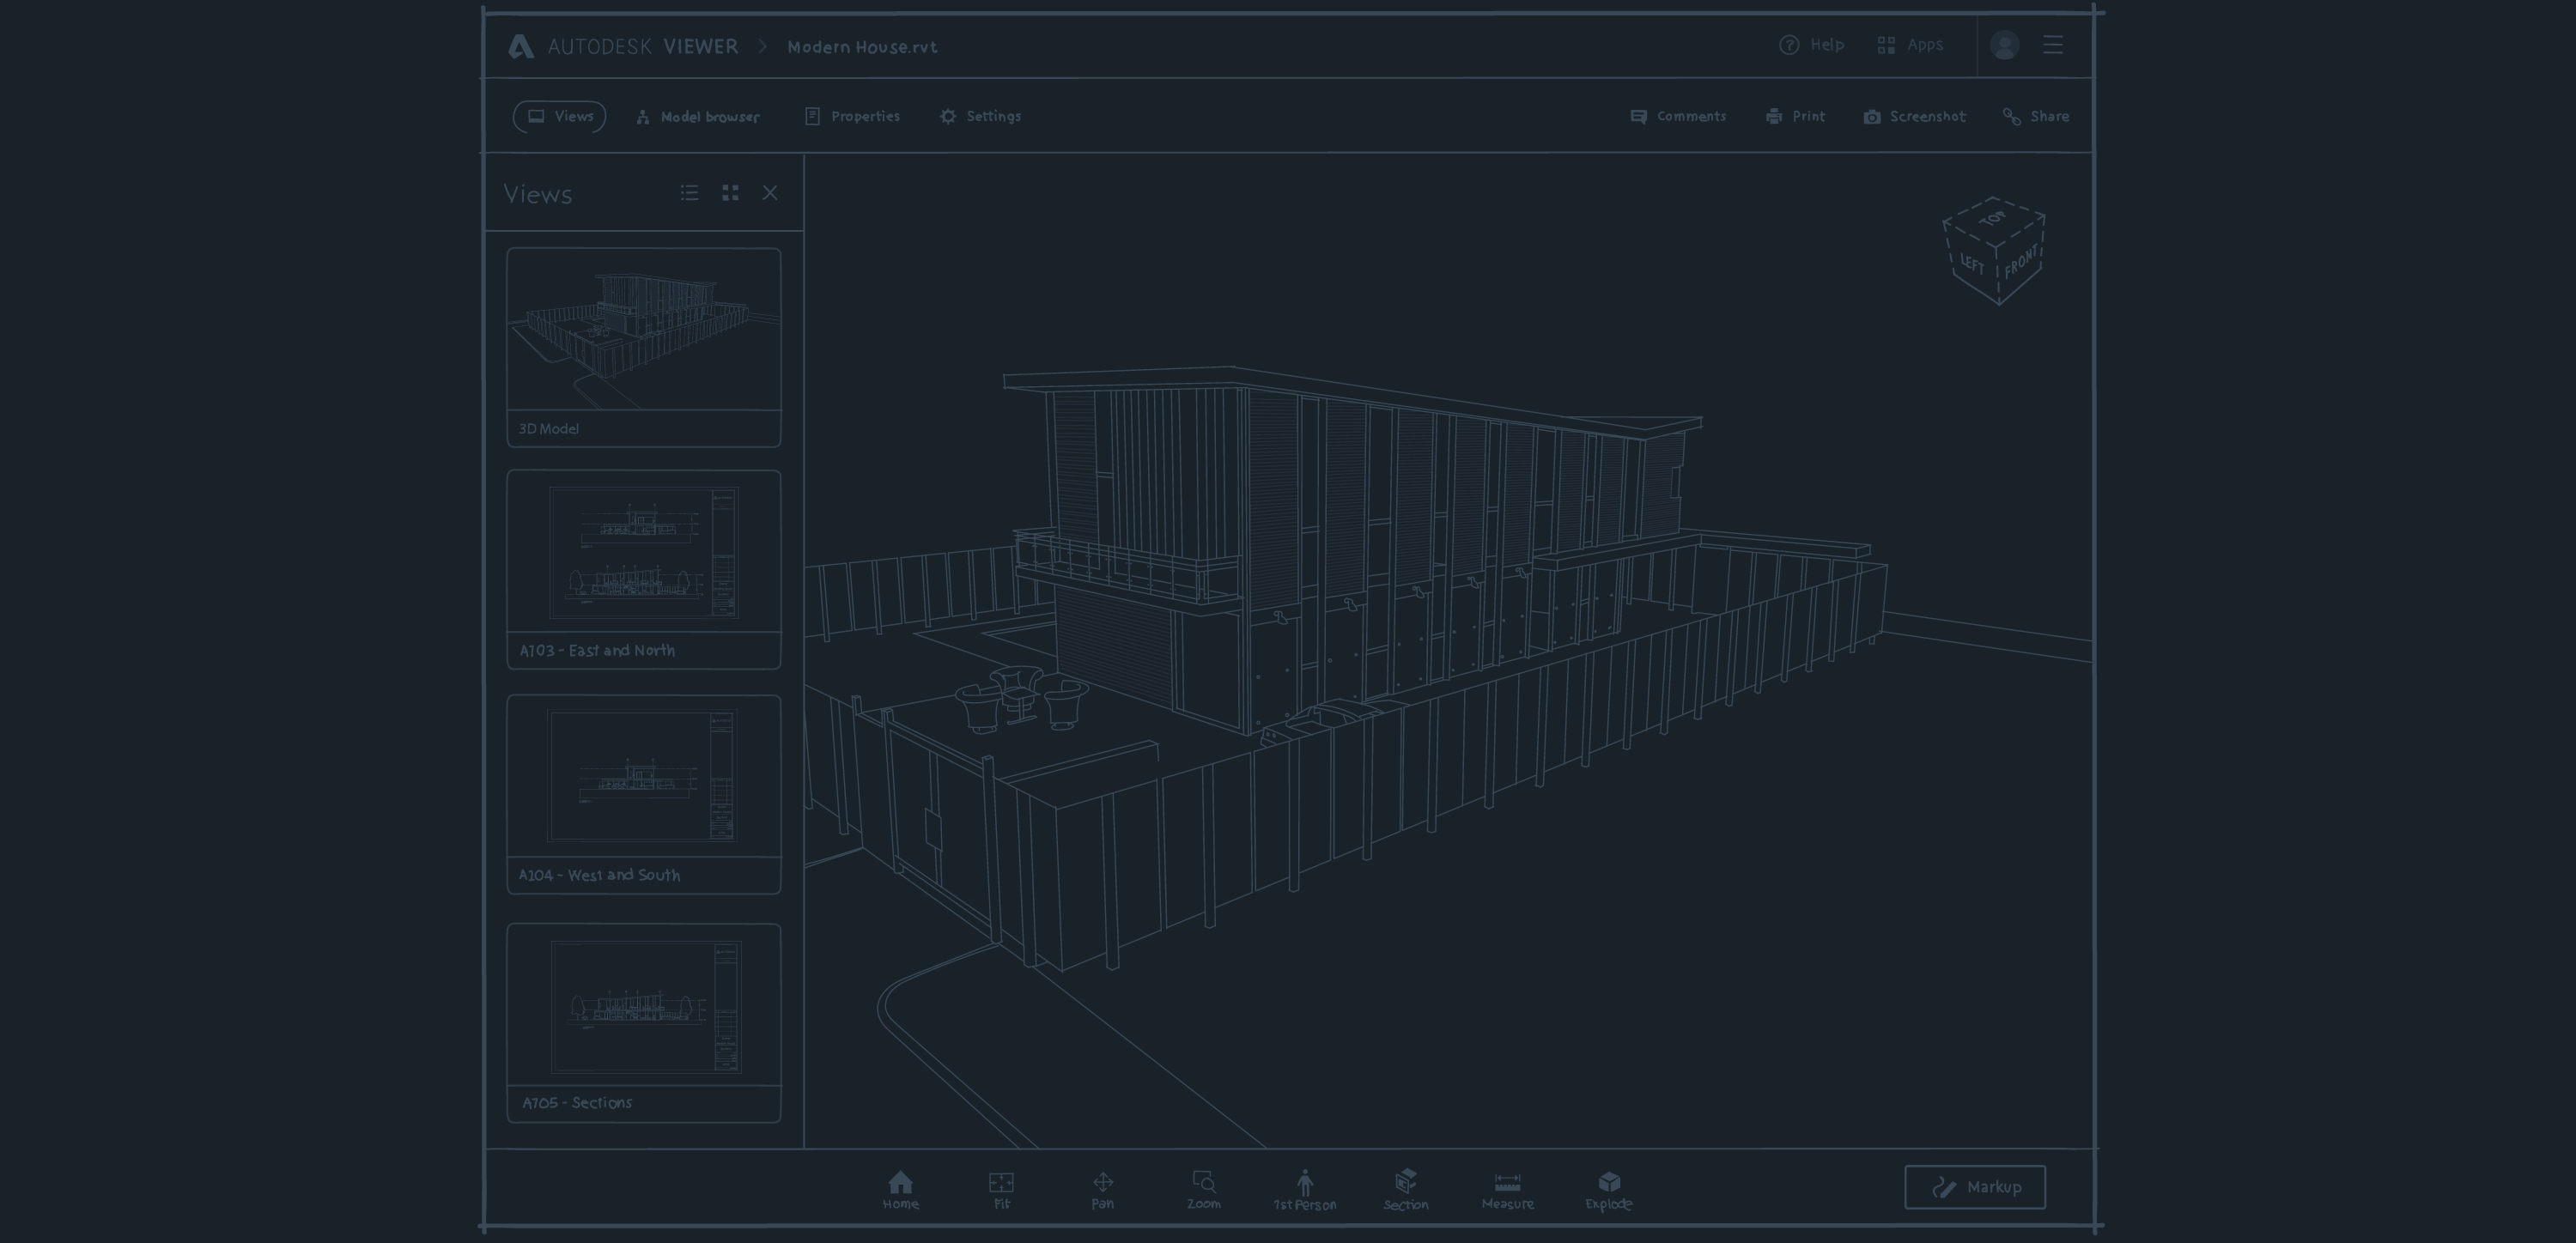Open the A103 - East and North thumbnail

643,568
